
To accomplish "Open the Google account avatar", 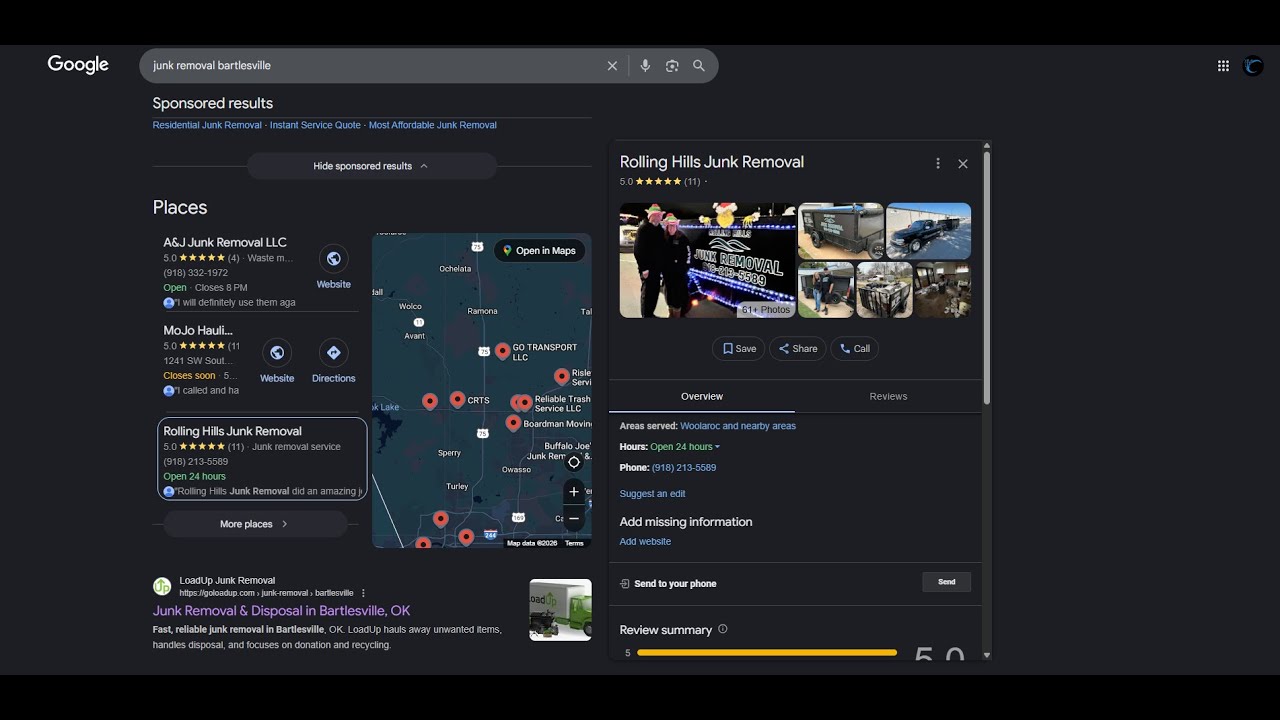I will 1253,66.
